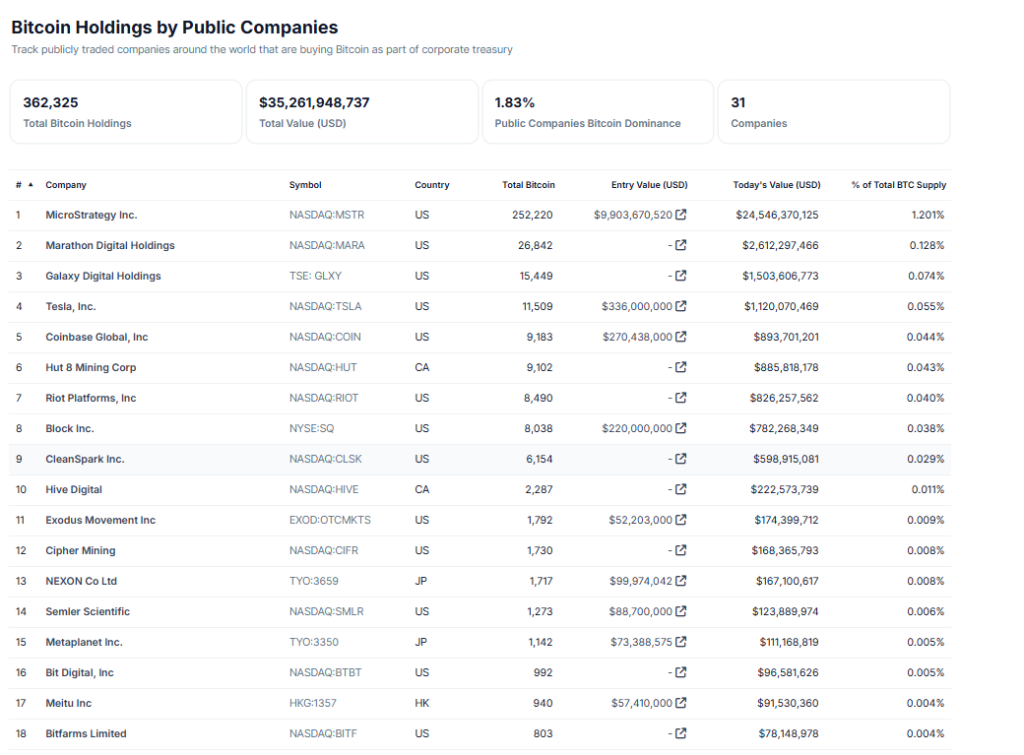The width and height of the screenshot is (1024, 755).
Task: Click NEXON Co Ltd external link icon
Action: point(681,581)
